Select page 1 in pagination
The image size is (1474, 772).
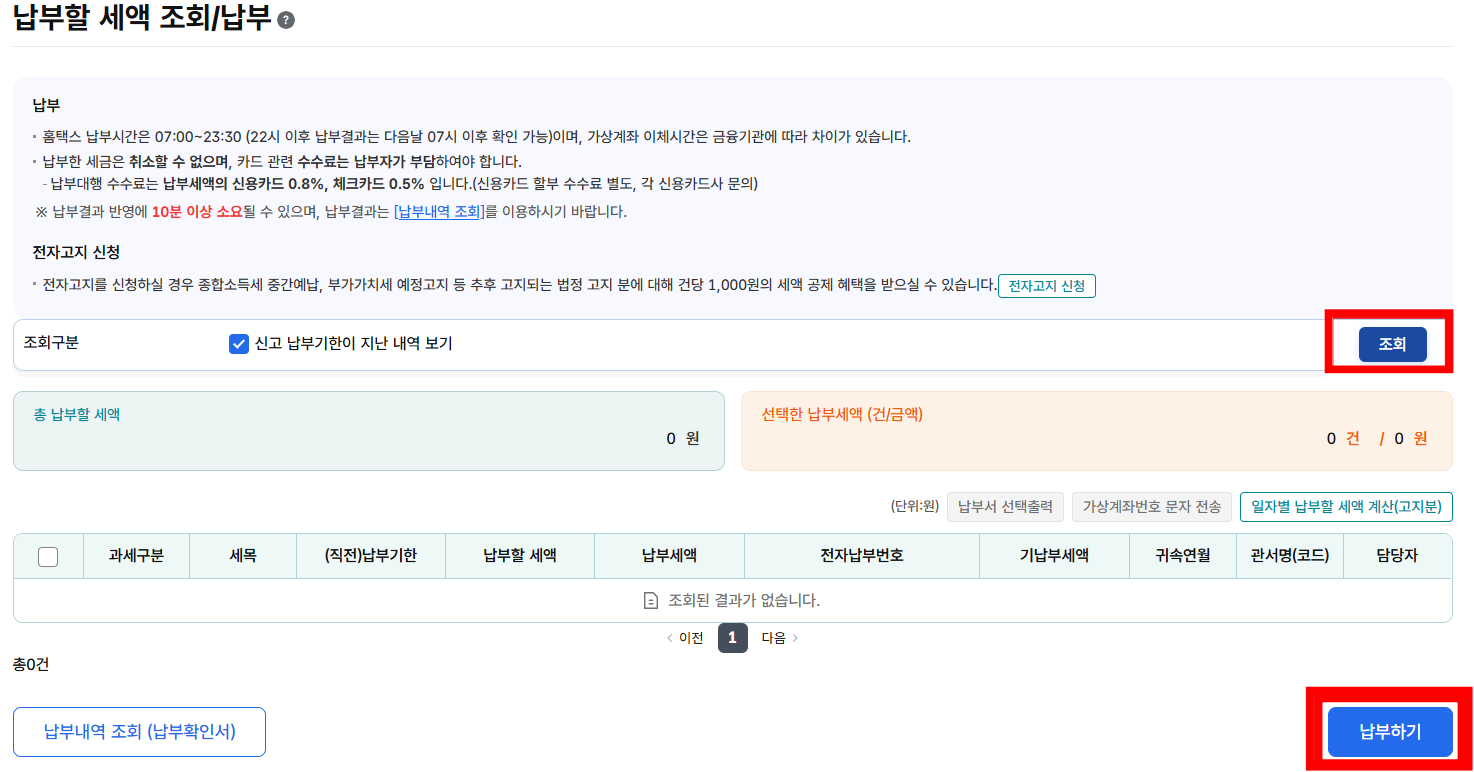tap(732, 638)
